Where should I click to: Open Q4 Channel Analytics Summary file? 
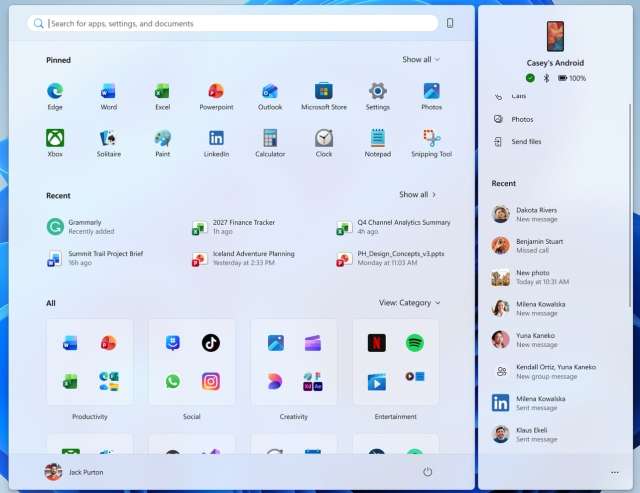pos(393,227)
